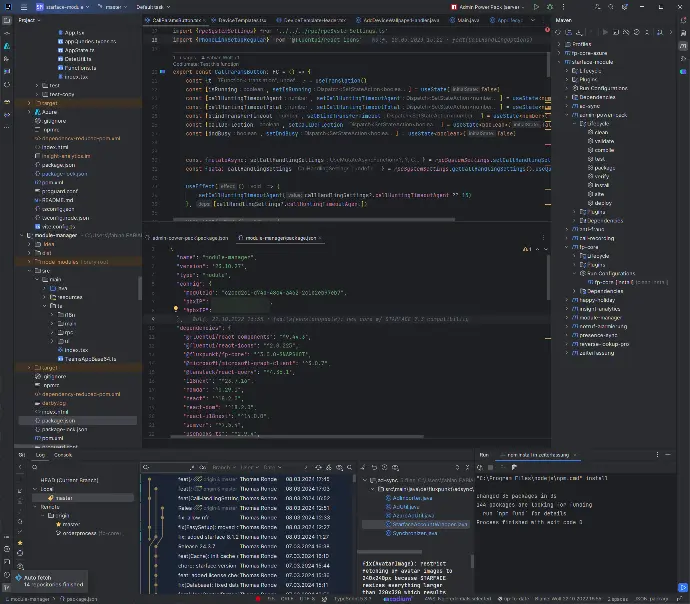This screenshot has width=690, height=604.
Task: Open the Log tab in the Git panel
Action: (40, 455)
